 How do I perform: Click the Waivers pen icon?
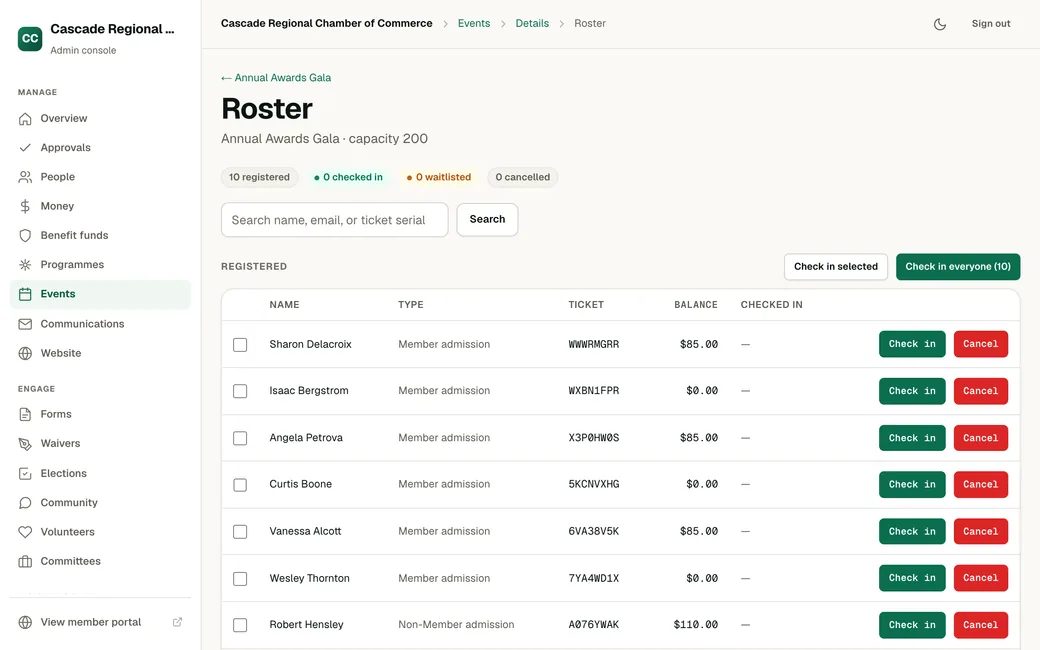click(x=25, y=444)
